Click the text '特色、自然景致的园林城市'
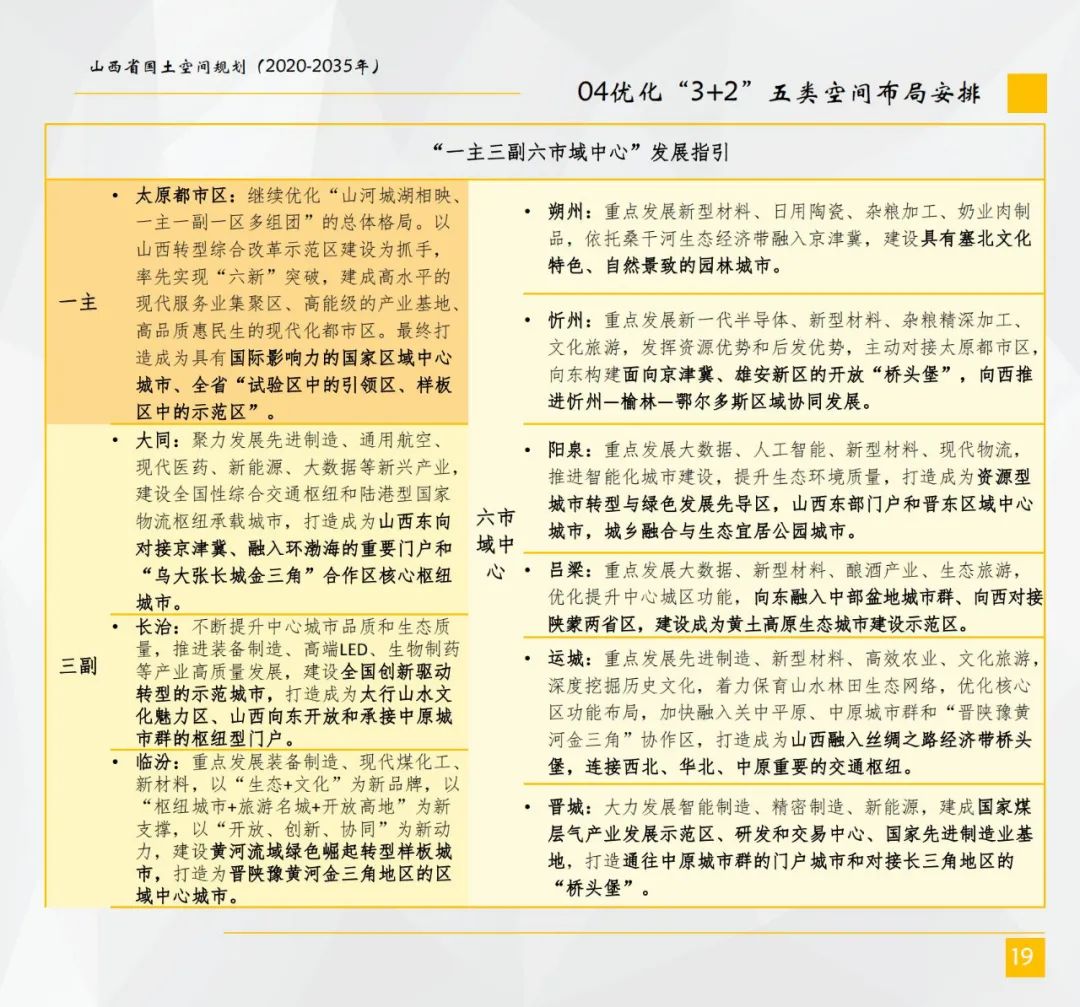1080x1007 pixels. point(659,266)
